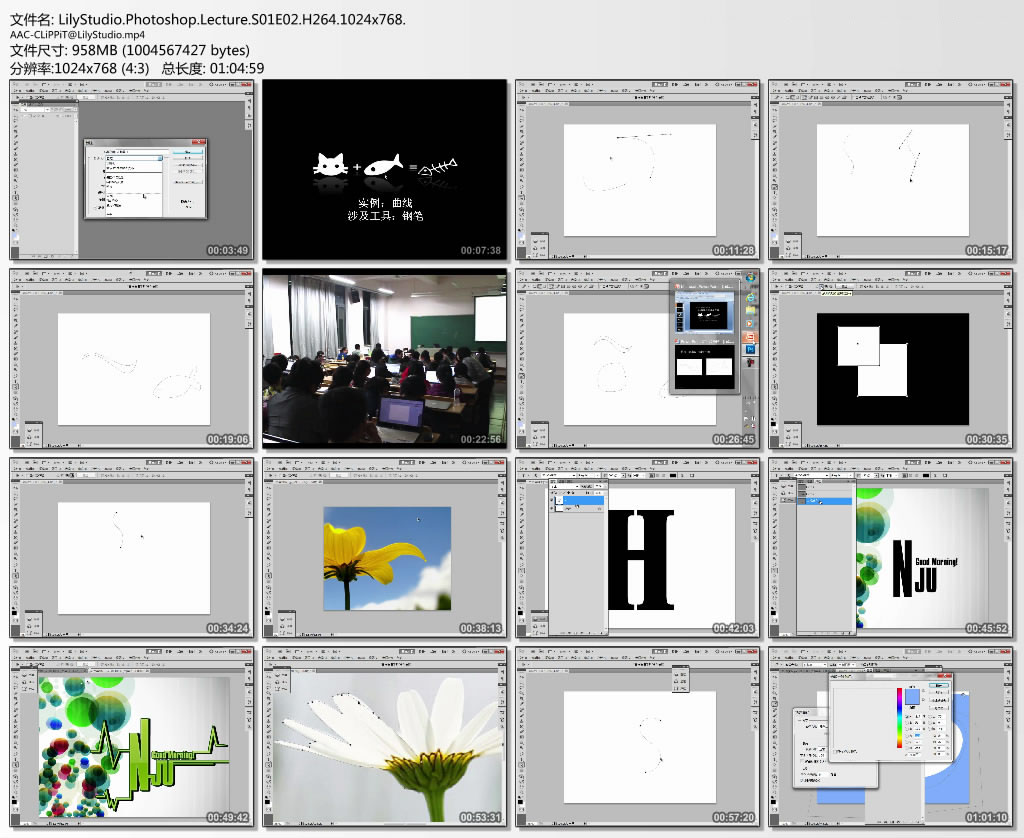Open the classroom photo thumbnail at 00:22:56
1024x838 pixels.
click(x=384, y=357)
